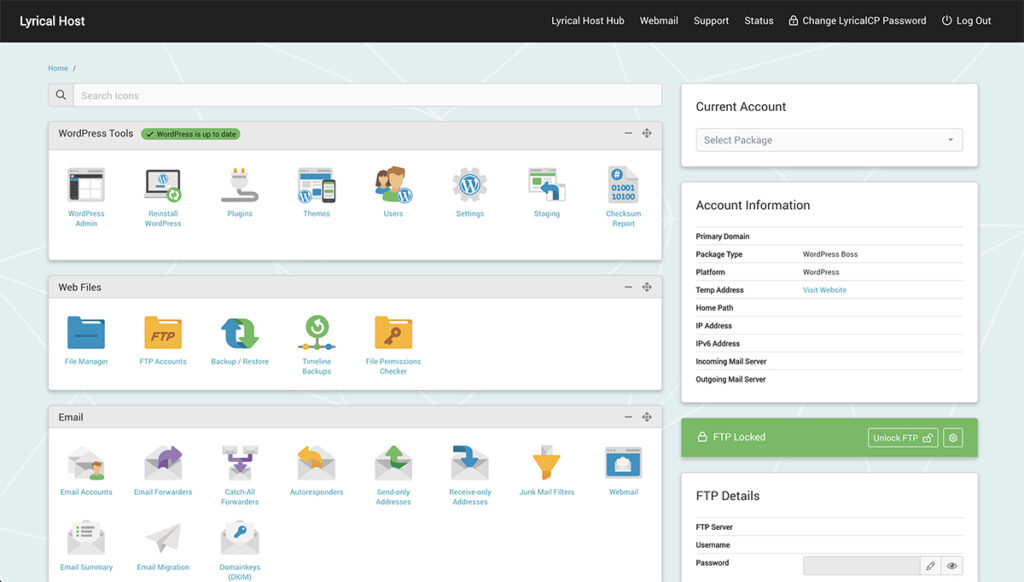Viewport: 1024px width, 582px height.
Task: Click the Unlock FTP button
Action: click(x=903, y=438)
